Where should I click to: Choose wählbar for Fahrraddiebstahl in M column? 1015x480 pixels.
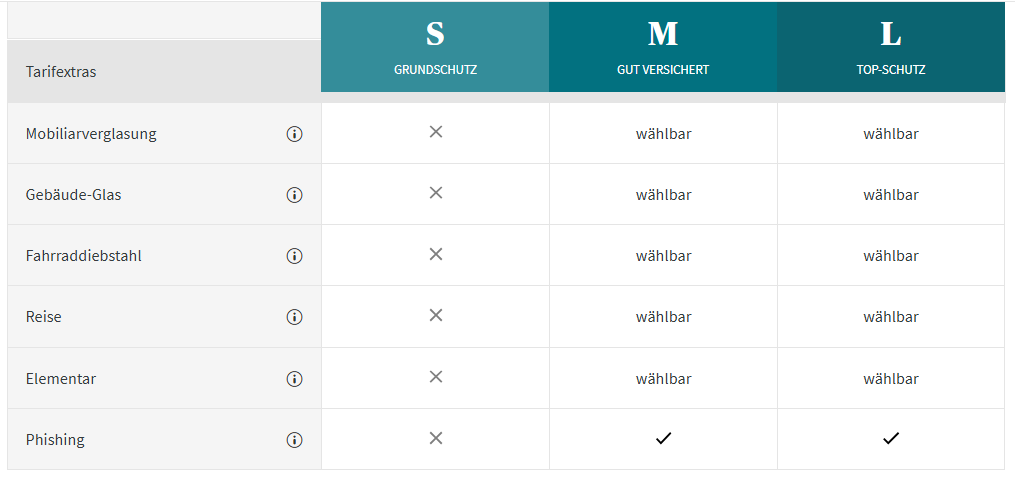tap(663, 256)
